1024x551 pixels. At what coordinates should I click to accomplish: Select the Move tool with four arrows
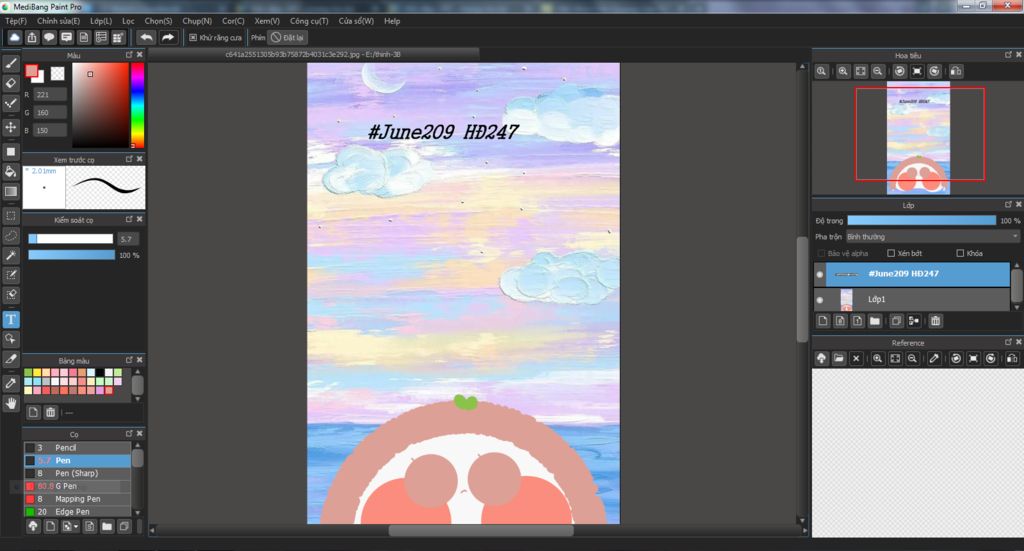tap(11, 127)
